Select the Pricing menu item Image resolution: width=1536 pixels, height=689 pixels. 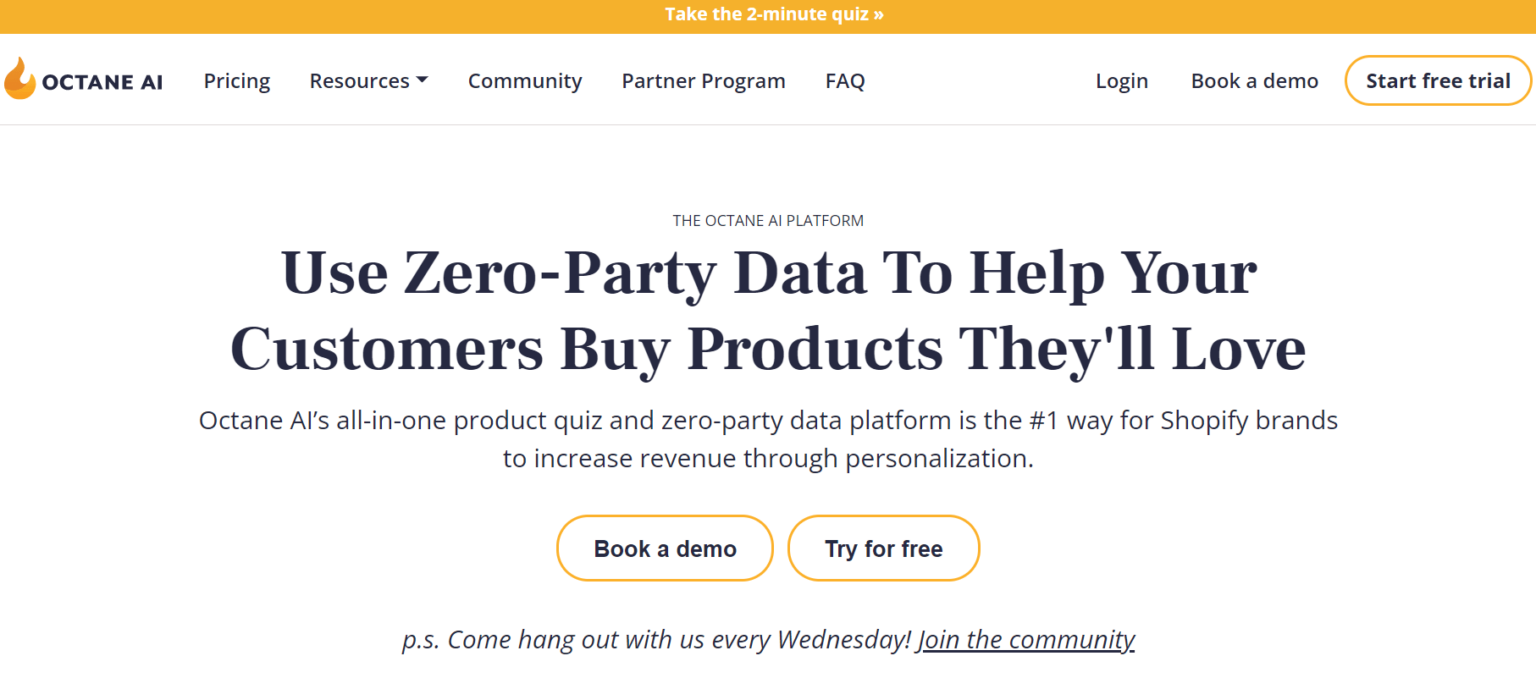[236, 80]
